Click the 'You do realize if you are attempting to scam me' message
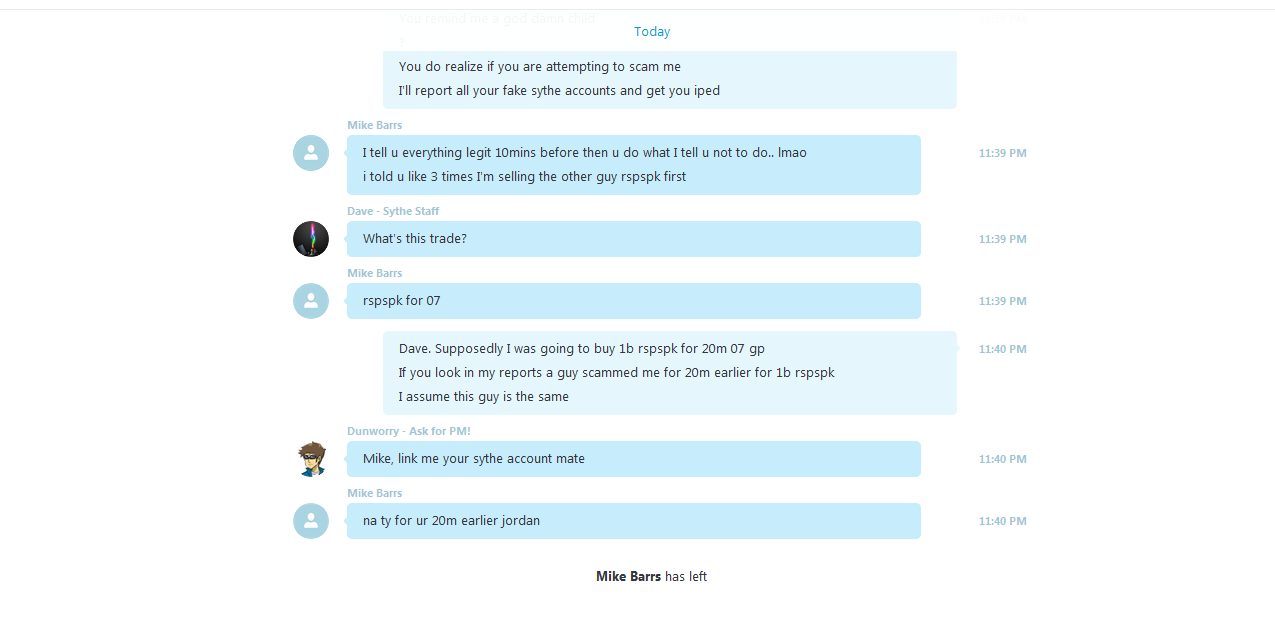Screen dimensions: 1275x620 [x=540, y=67]
